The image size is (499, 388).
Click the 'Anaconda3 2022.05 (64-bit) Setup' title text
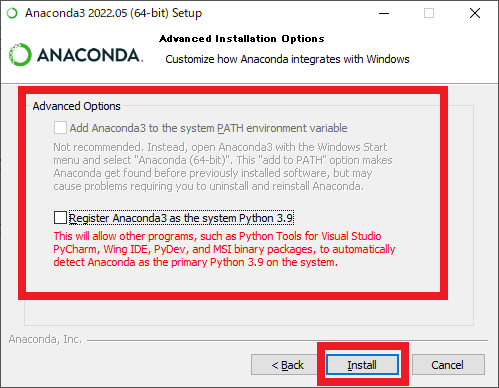point(113,13)
